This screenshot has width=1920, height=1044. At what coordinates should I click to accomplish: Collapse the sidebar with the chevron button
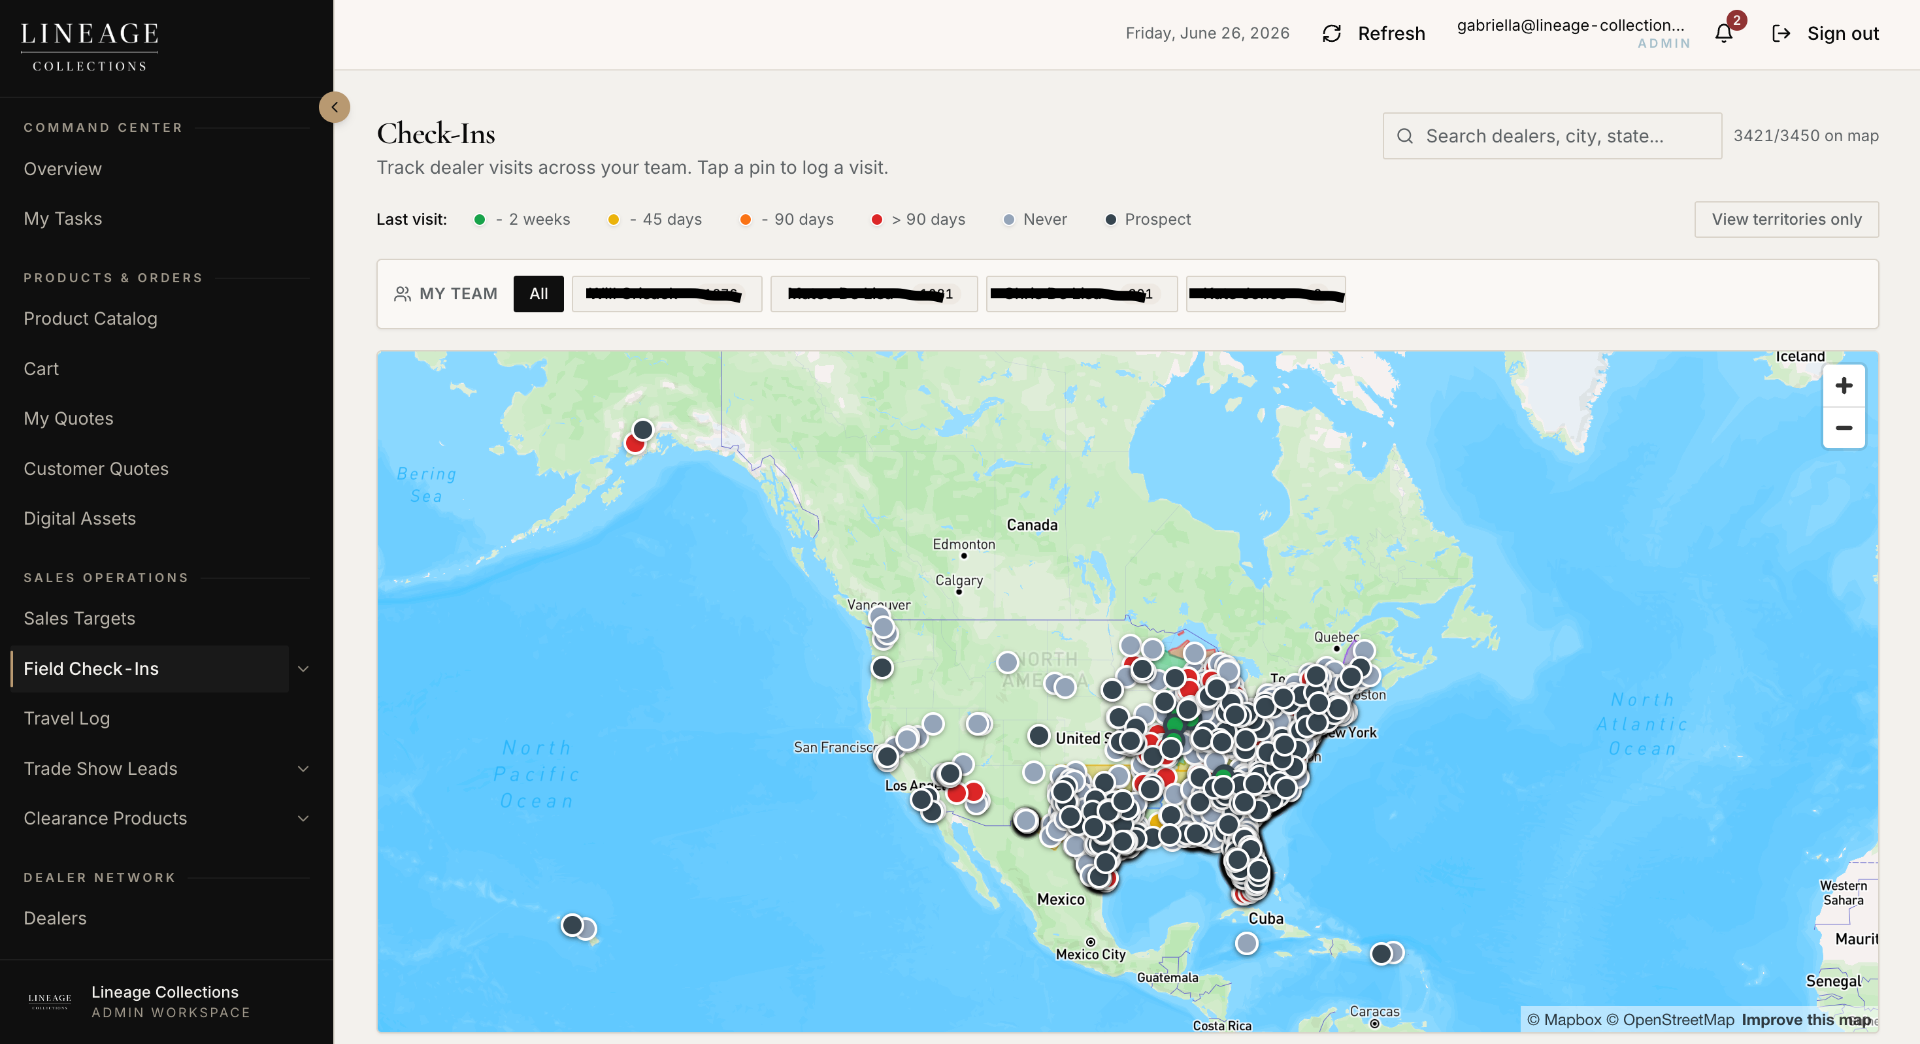pos(334,107)
